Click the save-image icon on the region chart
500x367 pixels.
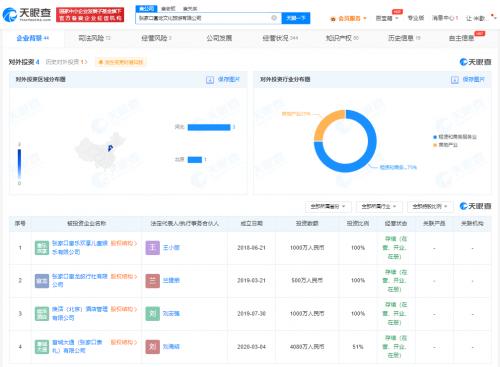(210, 80)
